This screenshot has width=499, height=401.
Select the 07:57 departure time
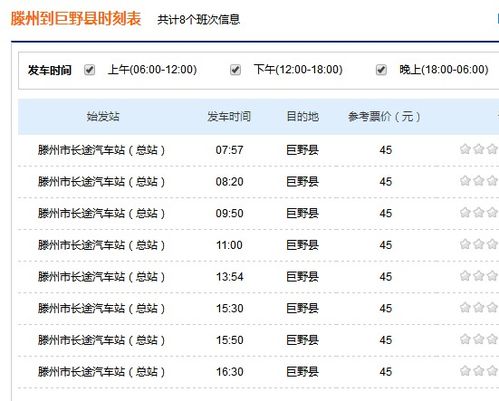tap(229, 150)
